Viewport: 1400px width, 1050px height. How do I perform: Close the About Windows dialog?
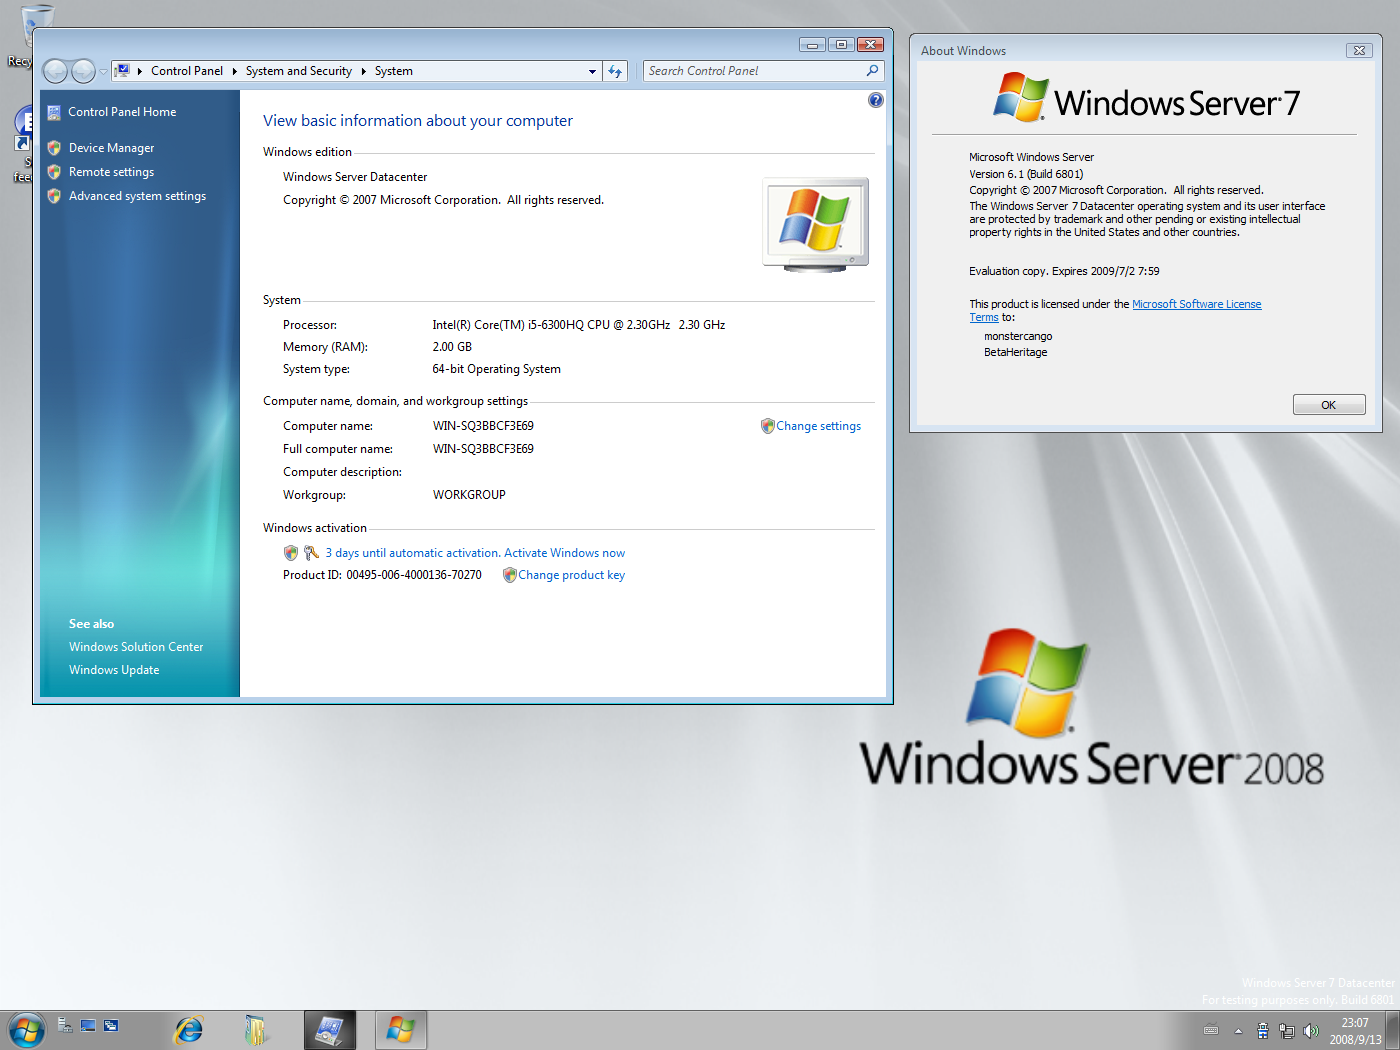[1358, 50]
